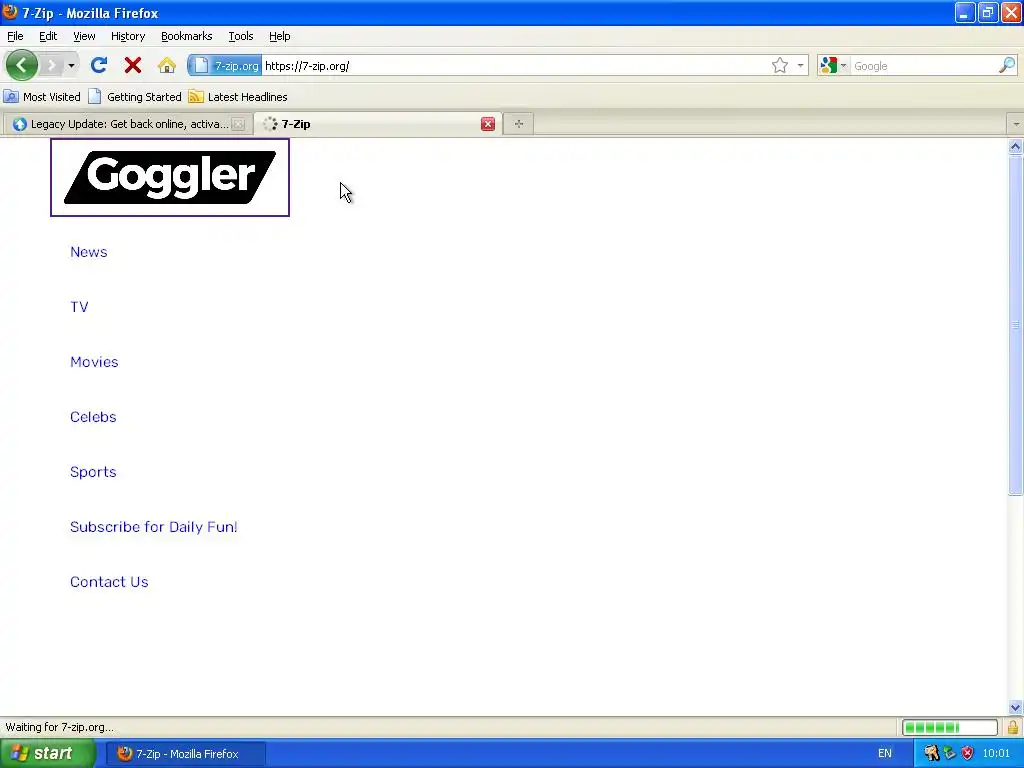Click the Most Visited bookmark icon
1024x768 pixels.
point(10,97)
